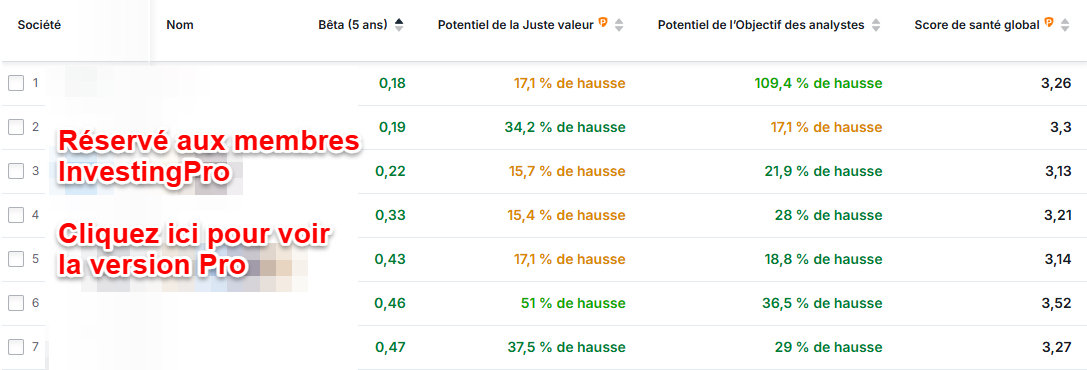Enable the checkbox for row 6
Viewport: 1087px width, 370px height.
point(16,303)
